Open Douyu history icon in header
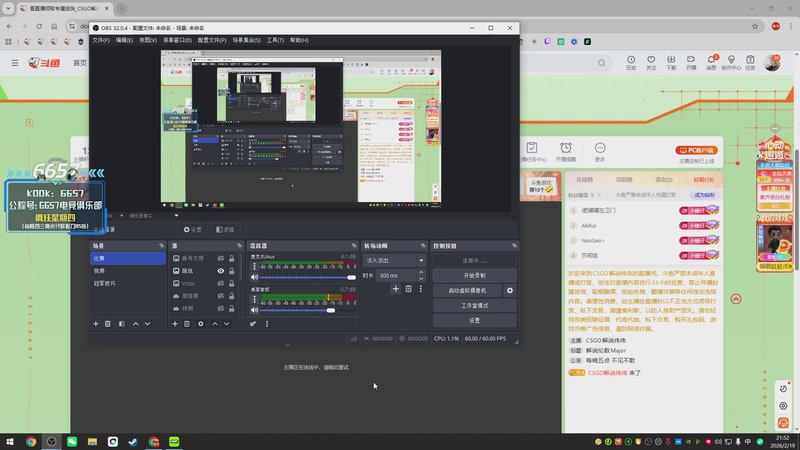Viewport: 800px width, 450px height. click(631, 62)
